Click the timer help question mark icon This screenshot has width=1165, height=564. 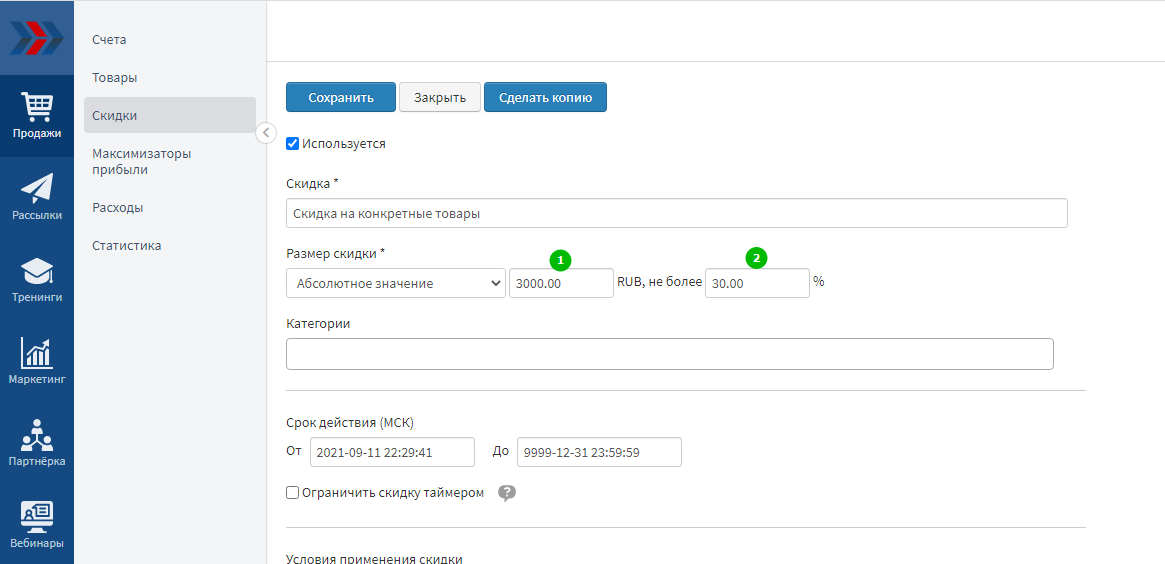click(507, 493)
